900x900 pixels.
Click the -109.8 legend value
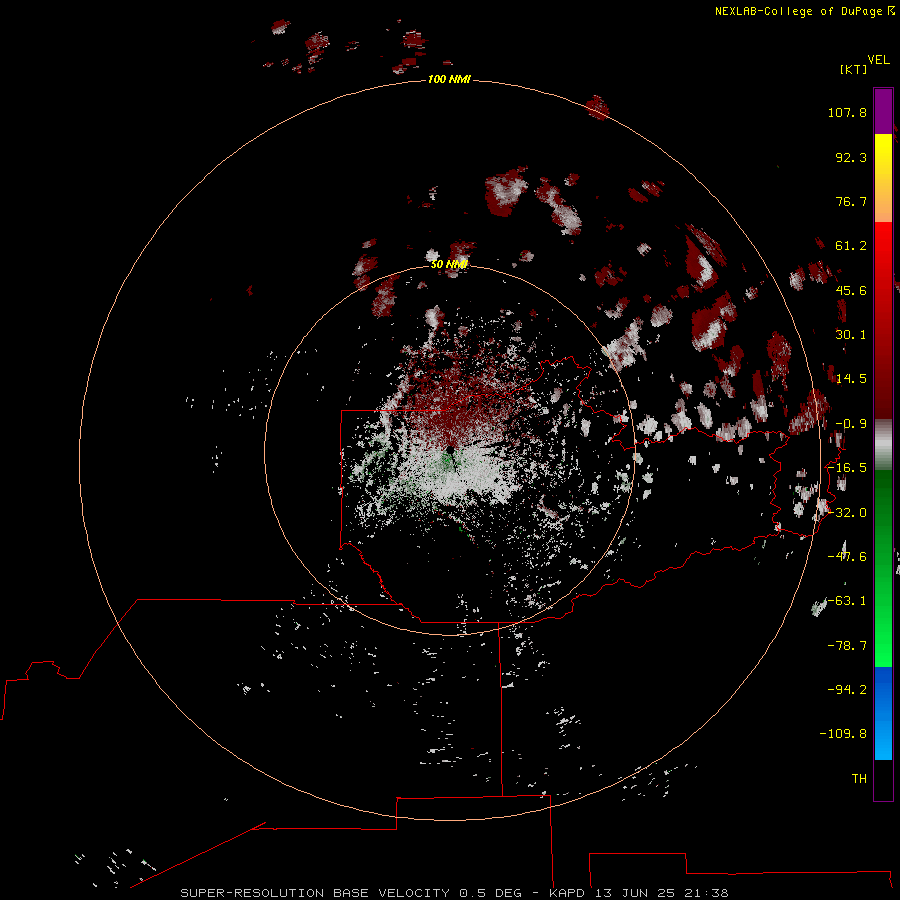[843, 734]
